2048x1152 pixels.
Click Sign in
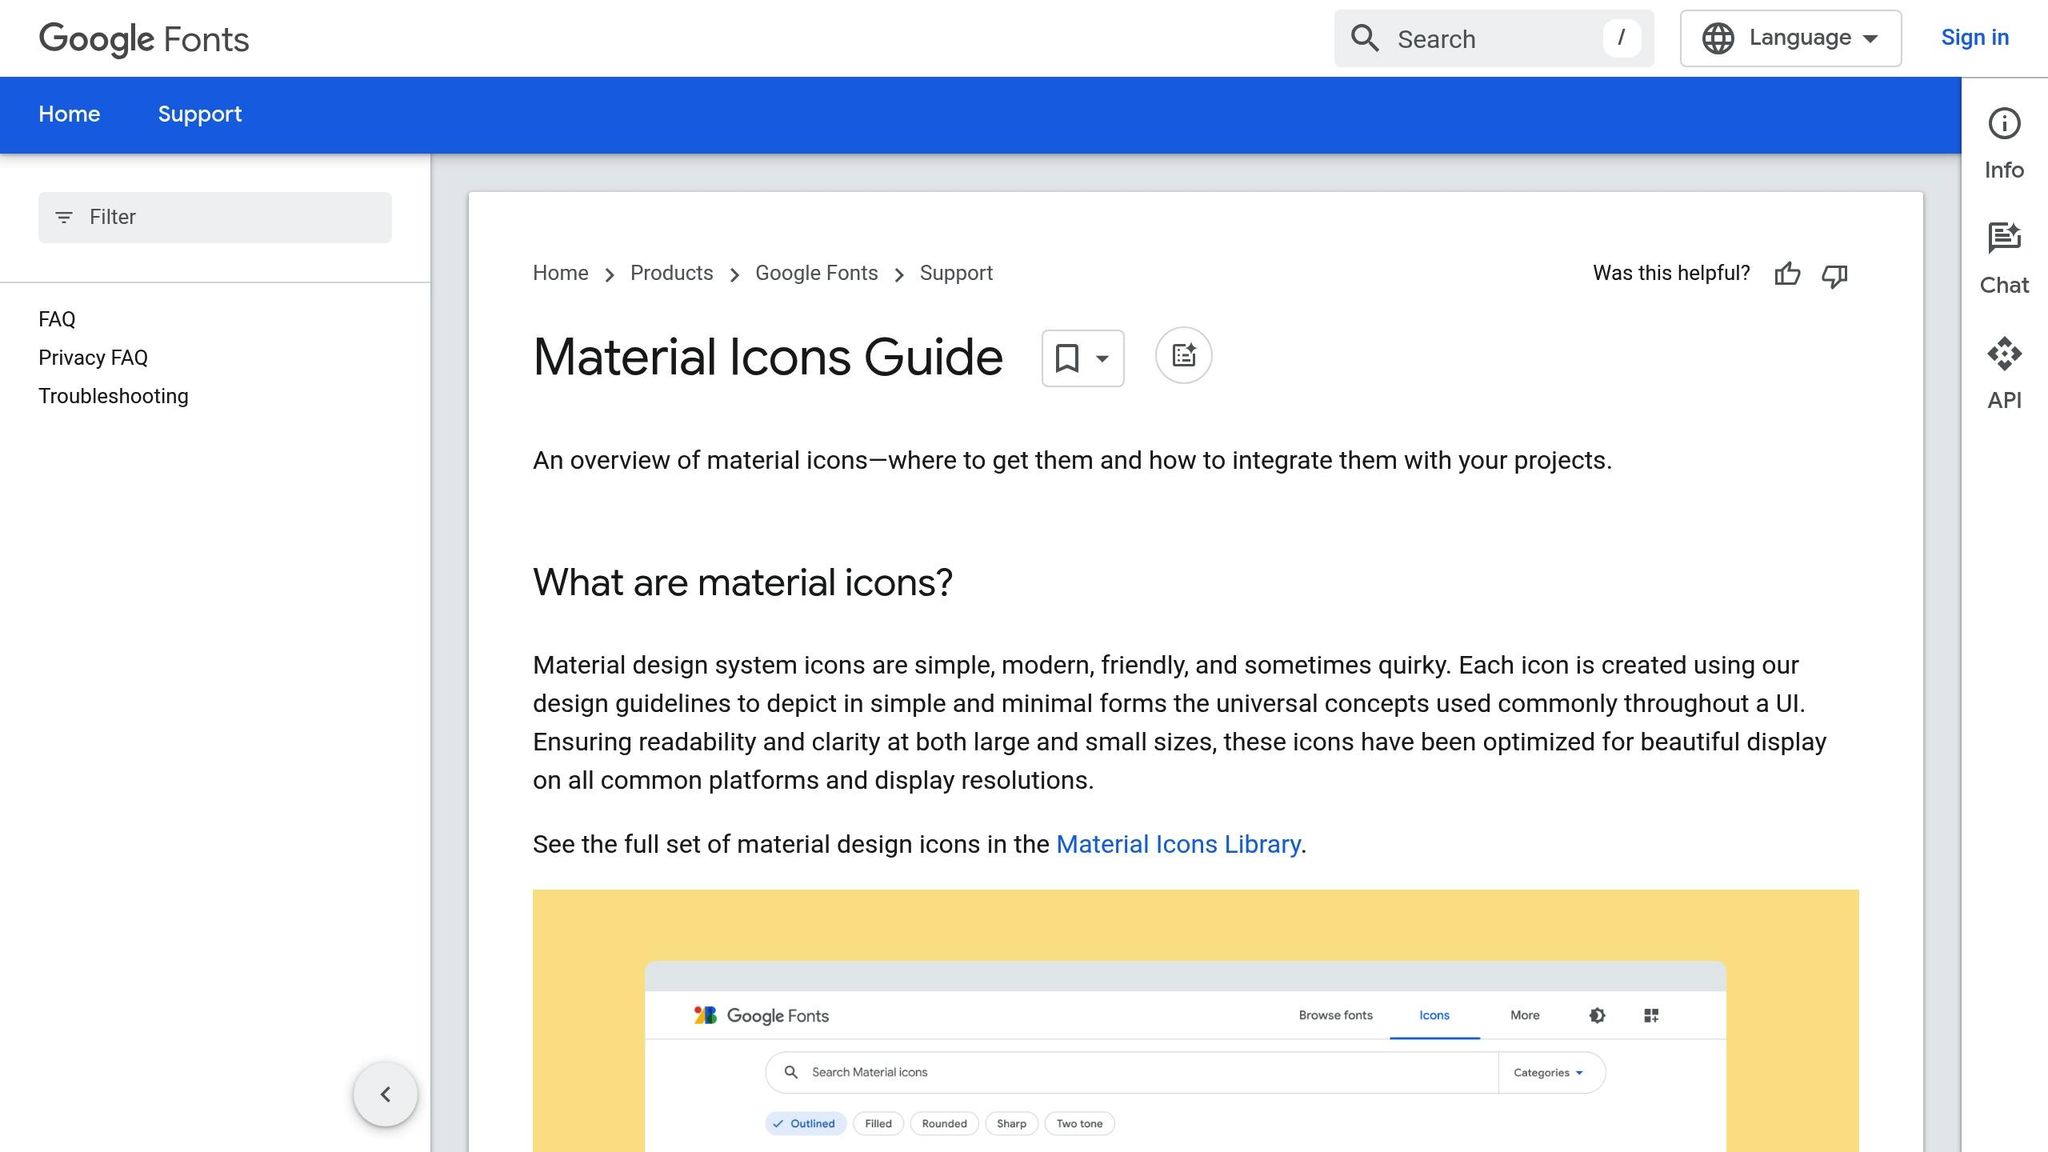tap(1974, 37)
